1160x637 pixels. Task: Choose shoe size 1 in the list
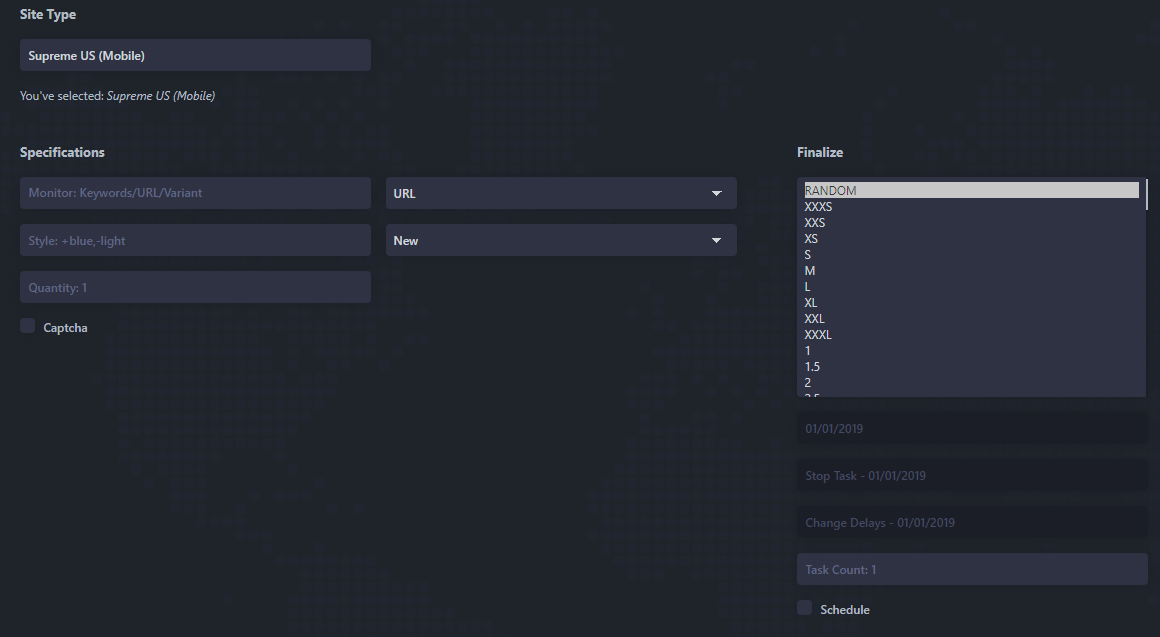click(971, 351)
